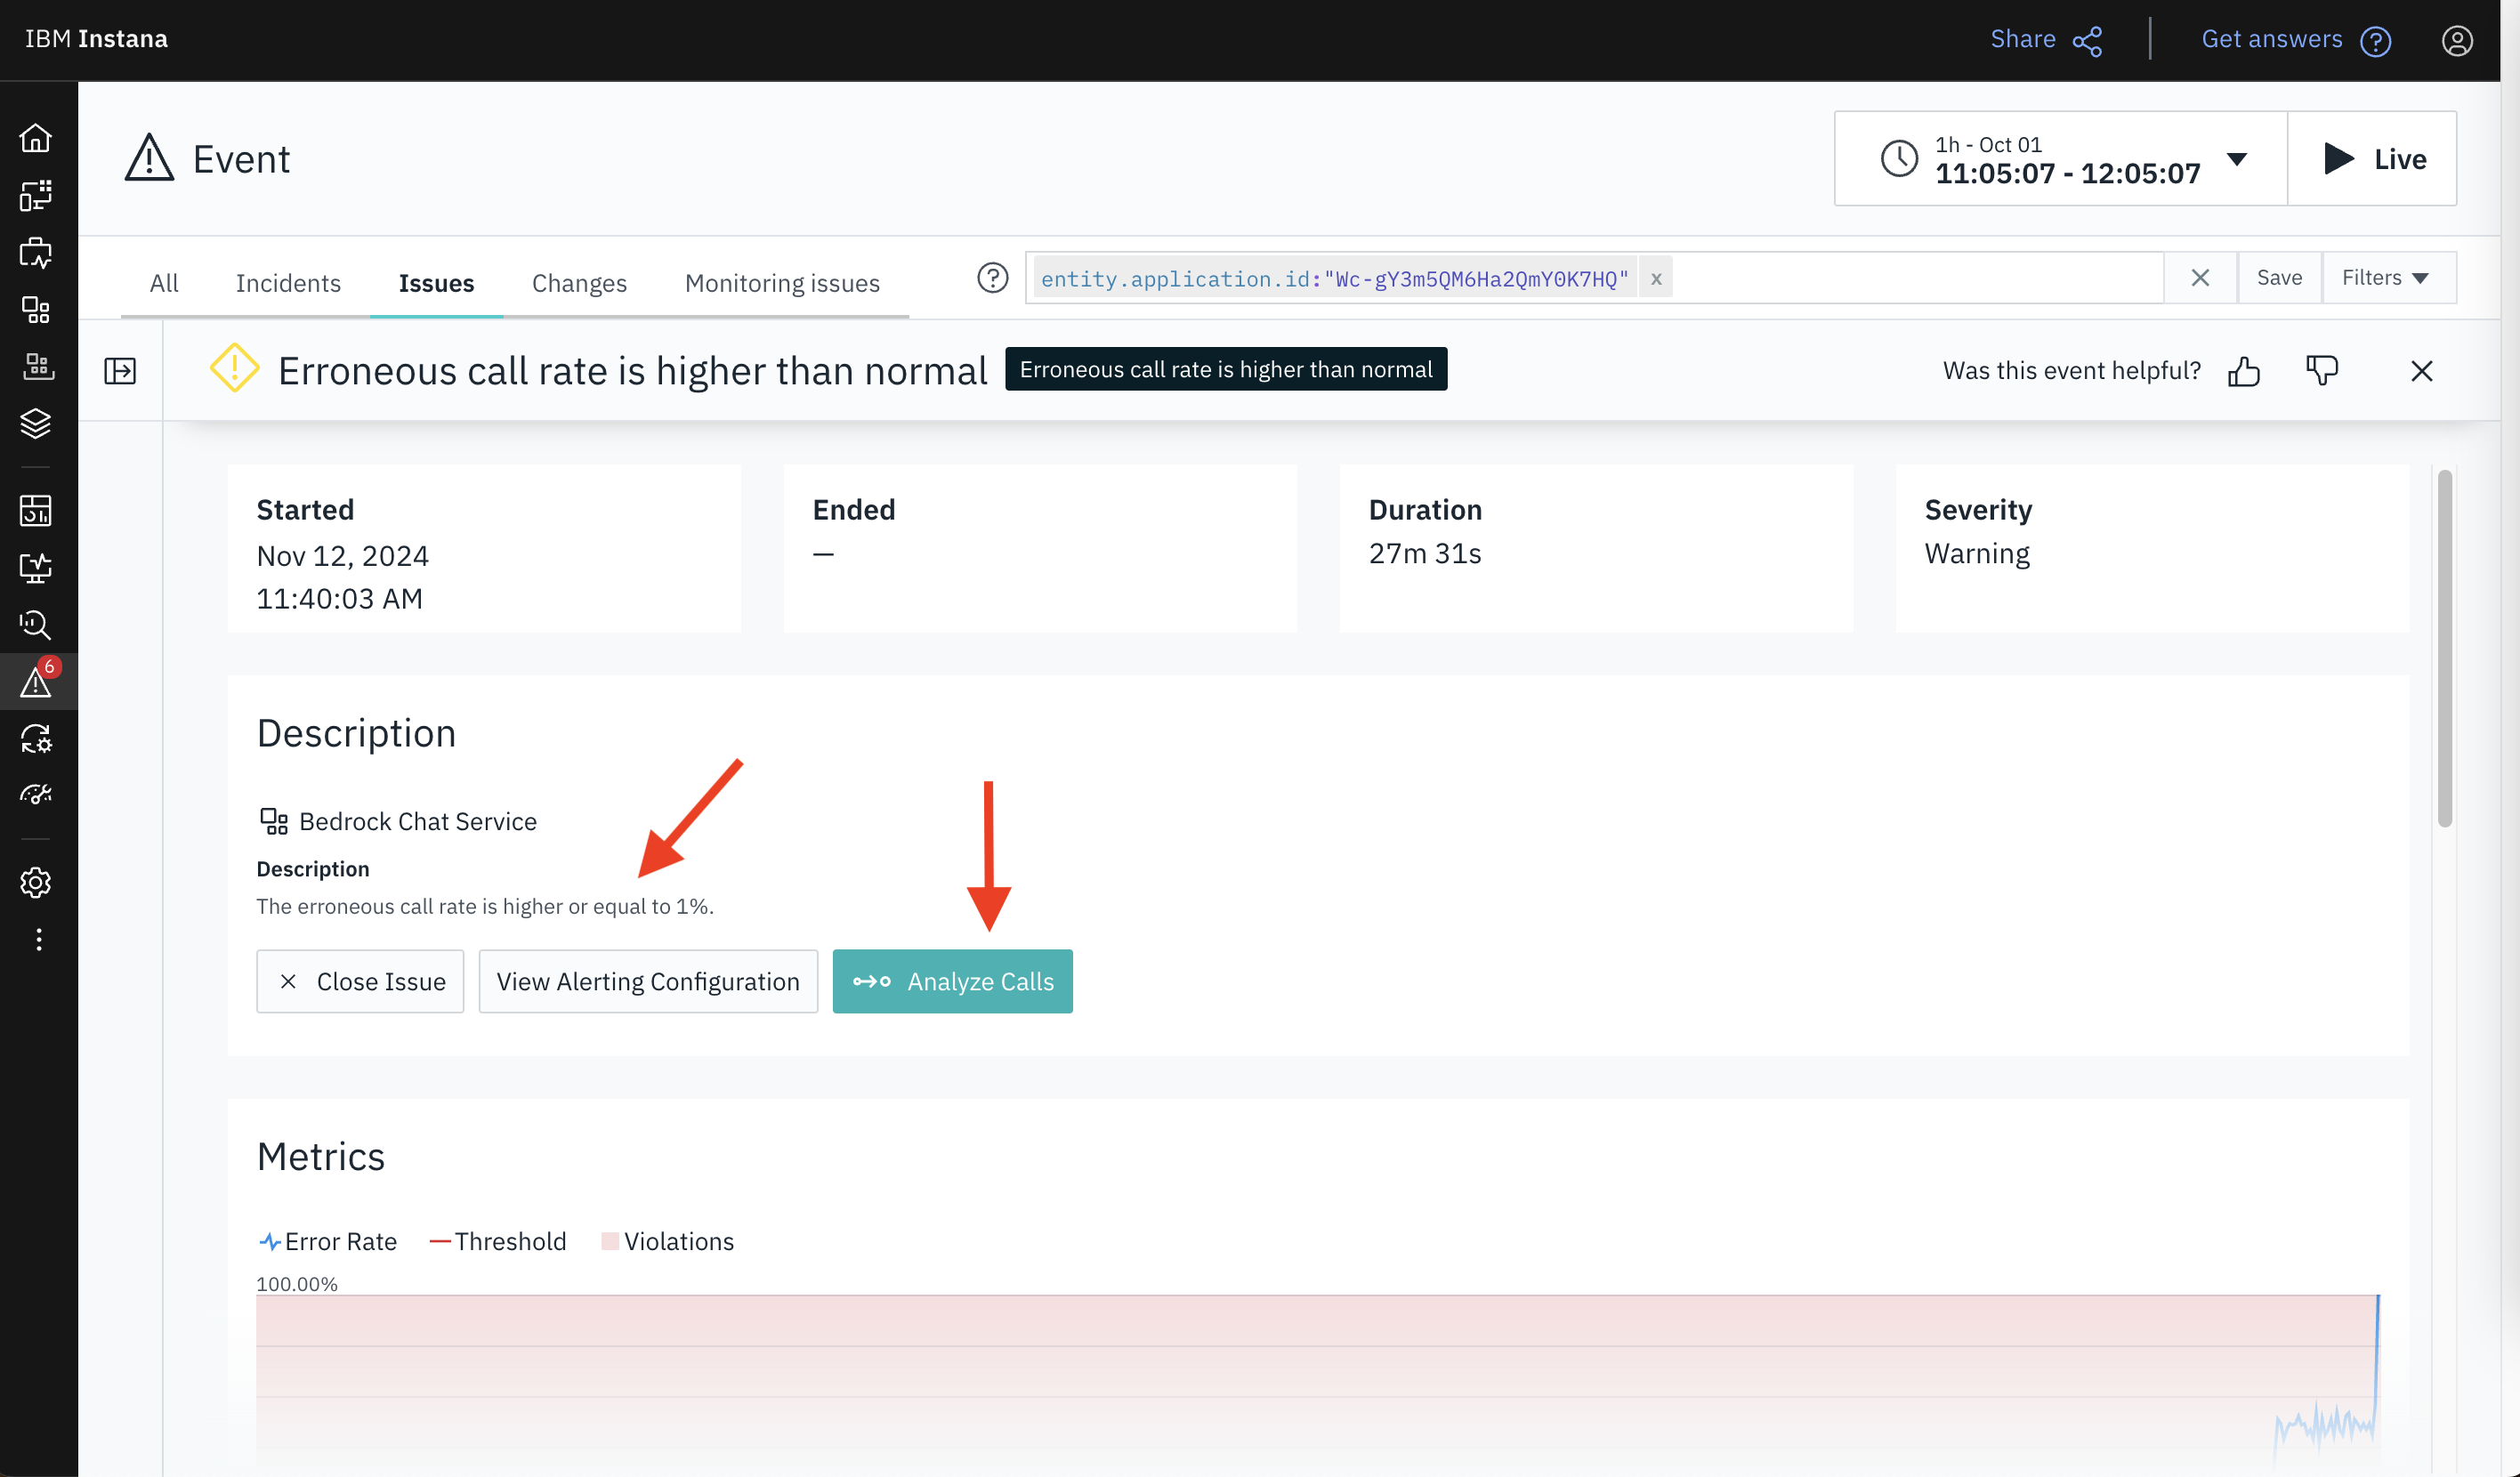Select the Monitoring issues tab
The height and width of the screenshot is (1477, 2520).
[x=781, y=283]
